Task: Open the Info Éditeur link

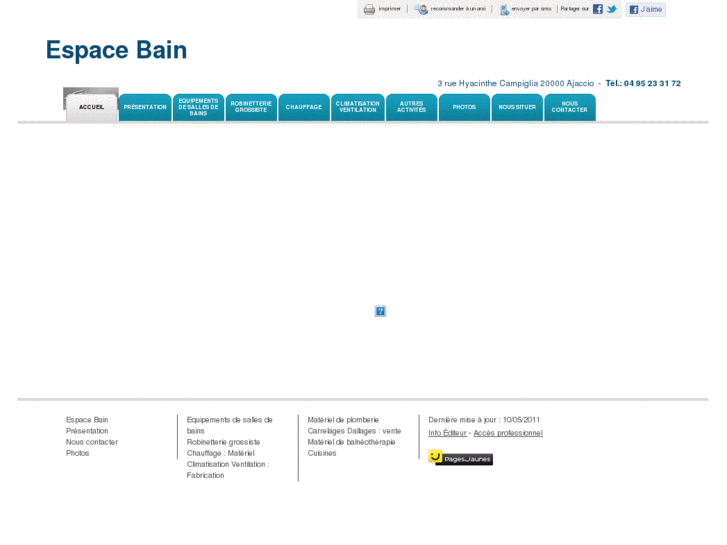Action: [x=447, y=433]
